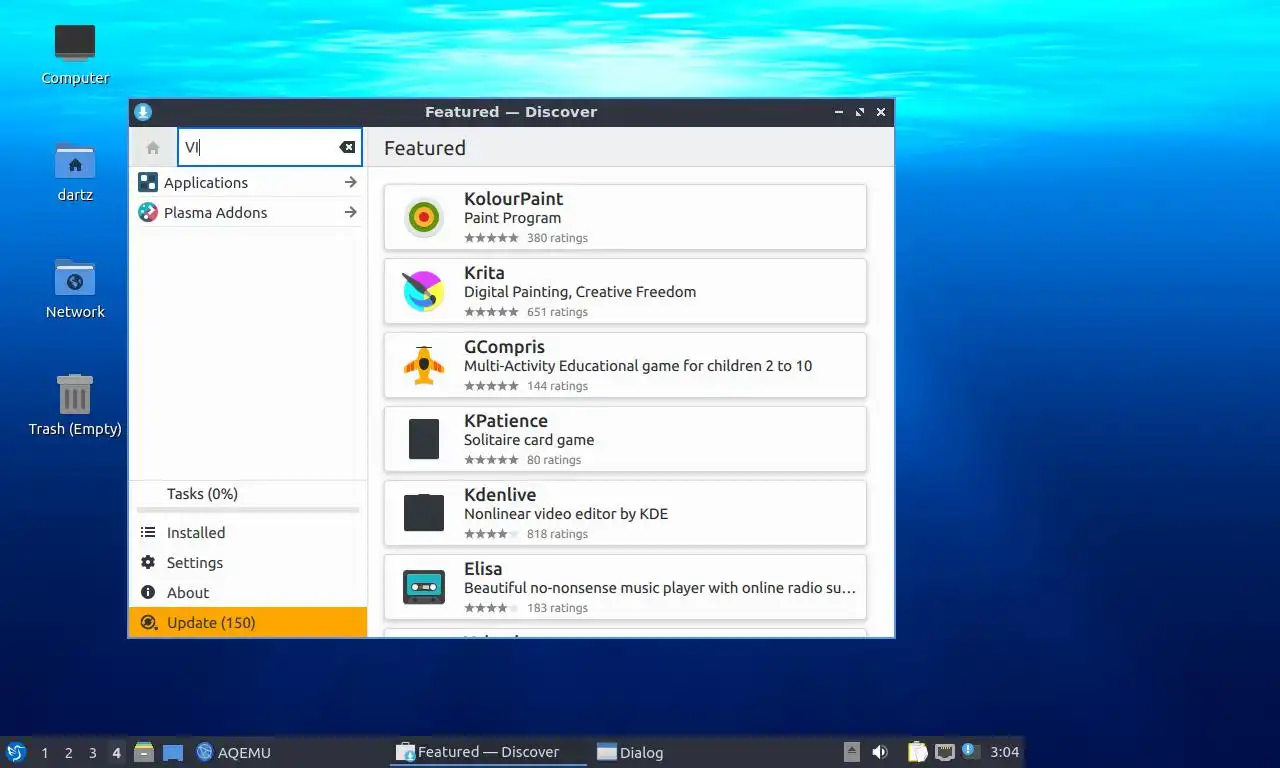Click the Krita app icon
1280x768 pixels.
coord(424,291)
